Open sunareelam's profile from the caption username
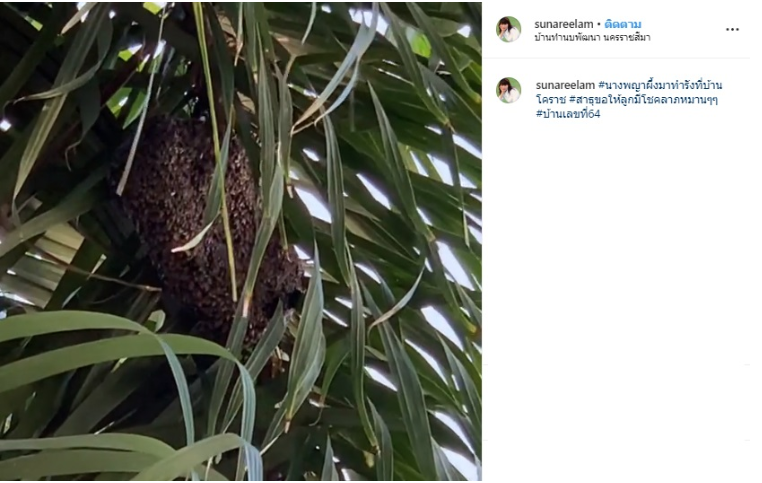Screen dimensions: 762x483 click(565, 85)
